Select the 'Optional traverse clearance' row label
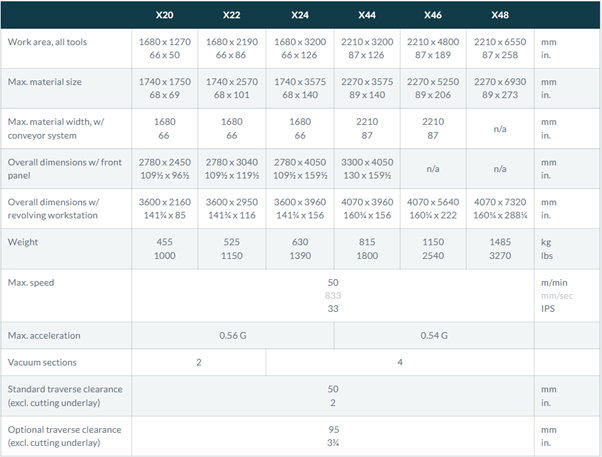The image size is (602, 457). click(64, 436)
